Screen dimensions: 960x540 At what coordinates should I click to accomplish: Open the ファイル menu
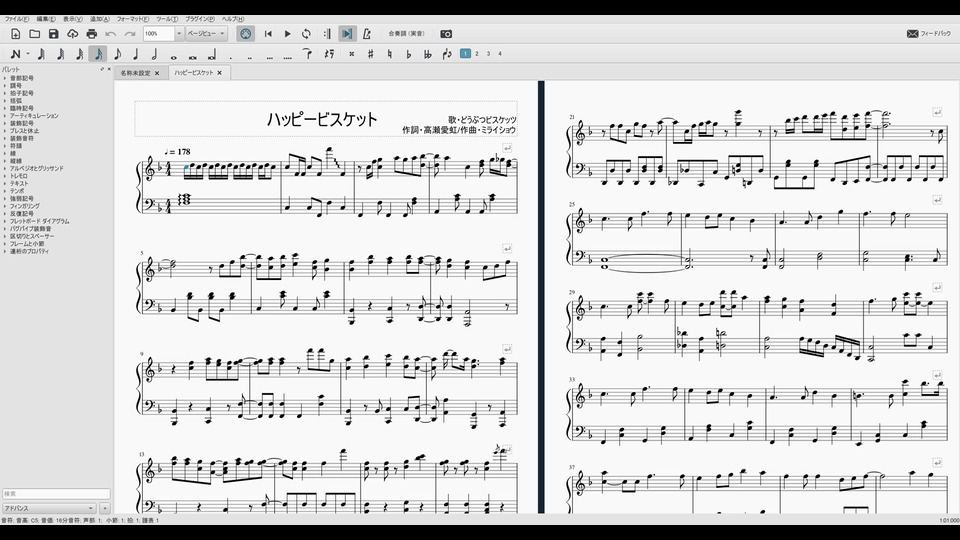point(17,19)
